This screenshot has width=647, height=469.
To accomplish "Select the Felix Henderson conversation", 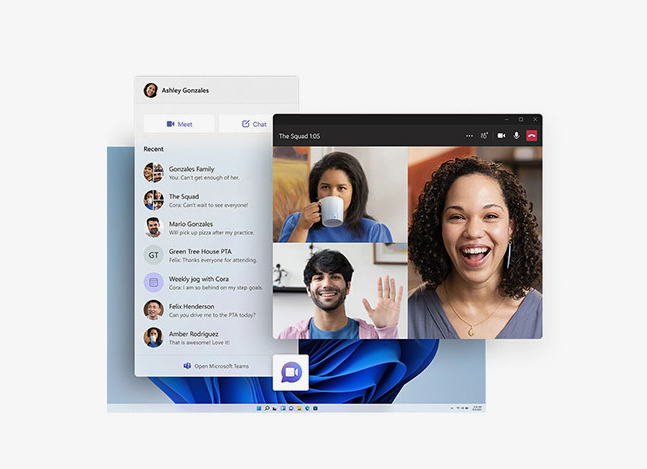I will 204,310.
